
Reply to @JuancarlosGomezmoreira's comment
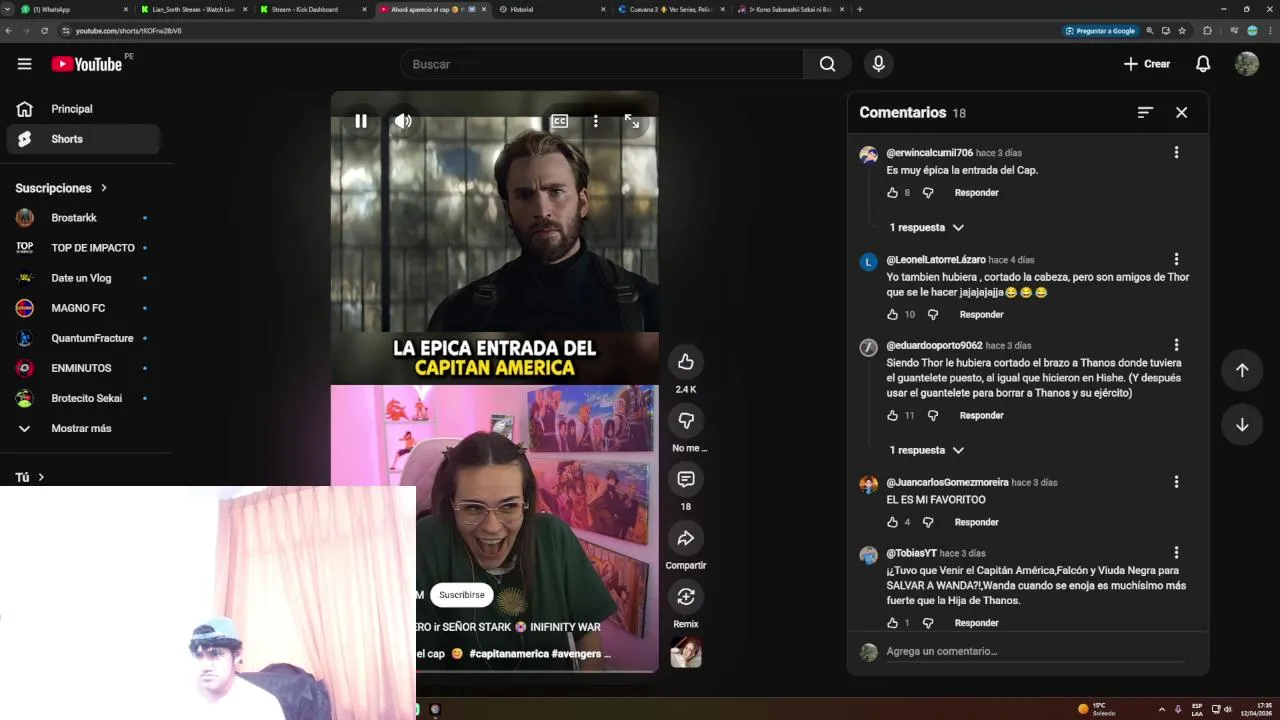(x=976, y=522)
